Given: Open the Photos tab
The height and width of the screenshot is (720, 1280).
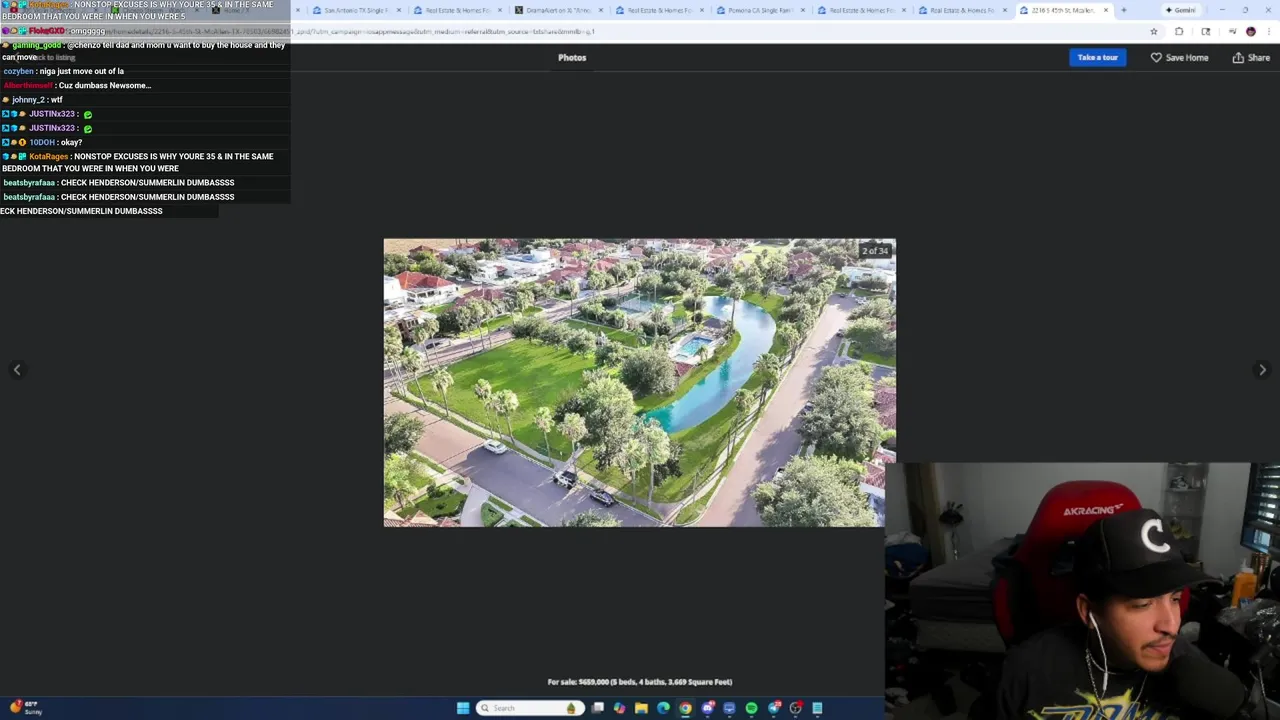Looking at the screenshot, I should 572,57.
